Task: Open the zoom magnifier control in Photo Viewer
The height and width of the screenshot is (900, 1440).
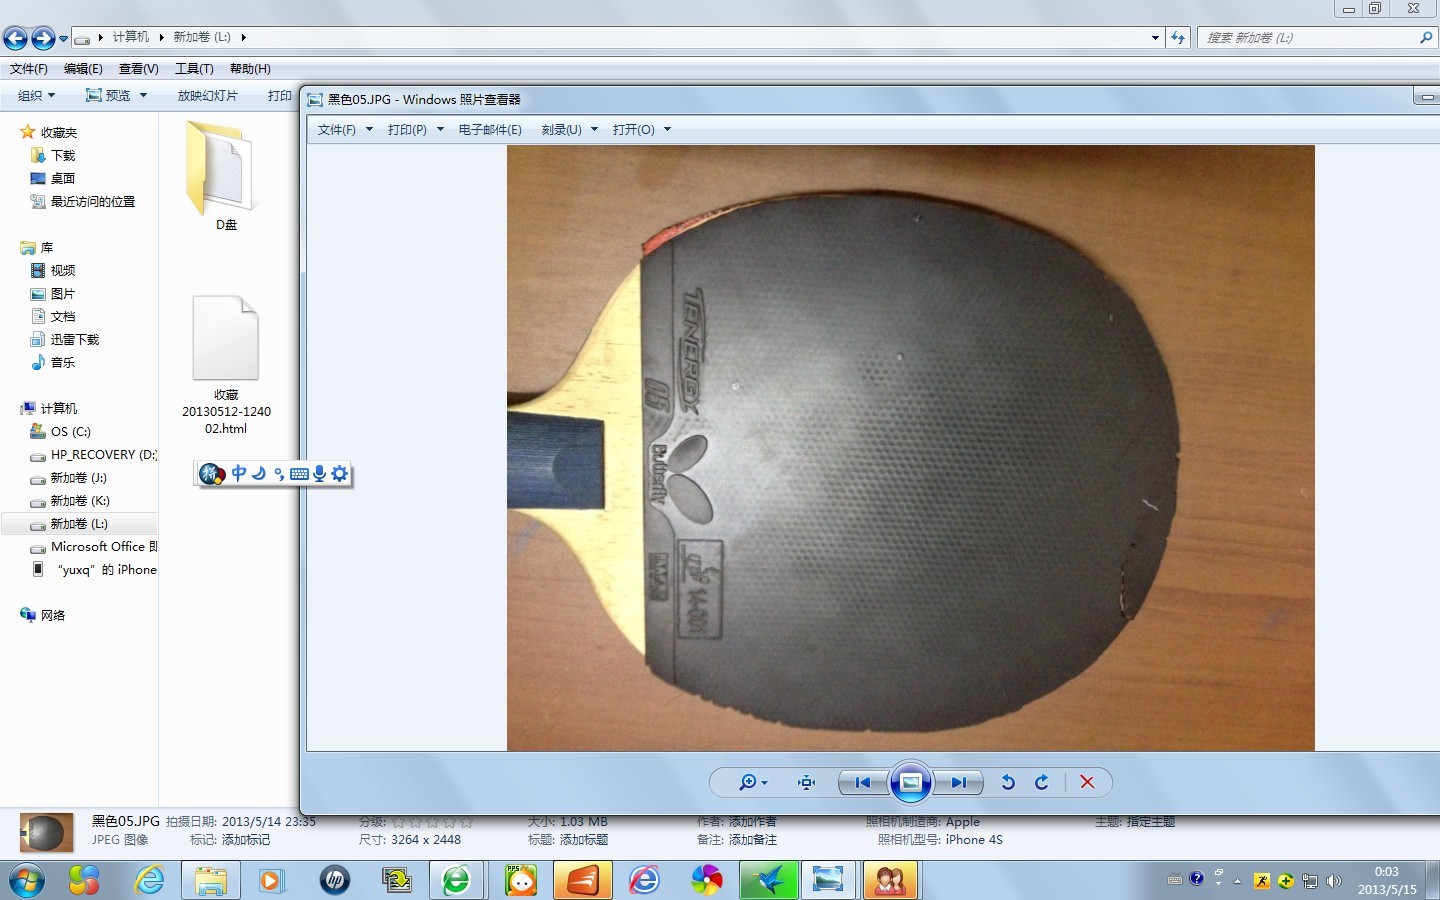Action: pyautogui.click(x=753, y=782)
